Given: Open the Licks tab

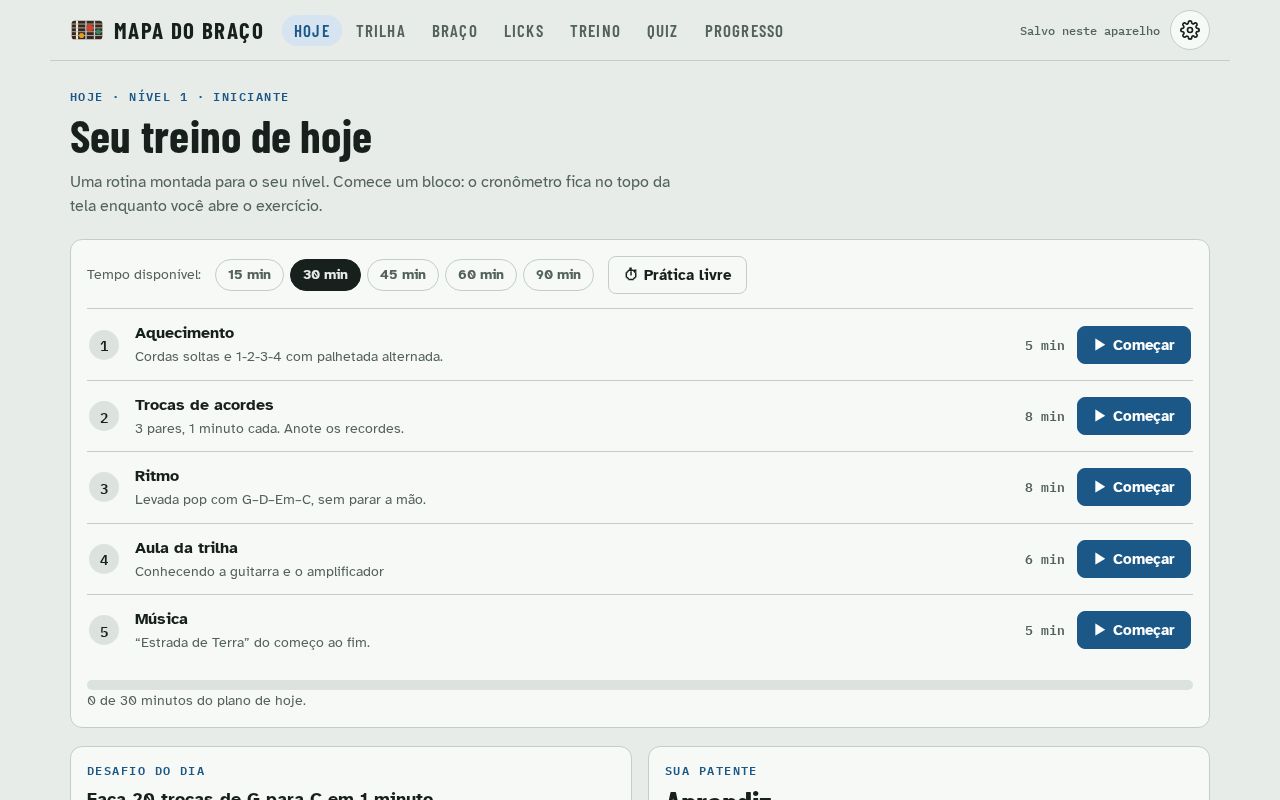Looking at the screenshot, I should (x=524, y=31).
